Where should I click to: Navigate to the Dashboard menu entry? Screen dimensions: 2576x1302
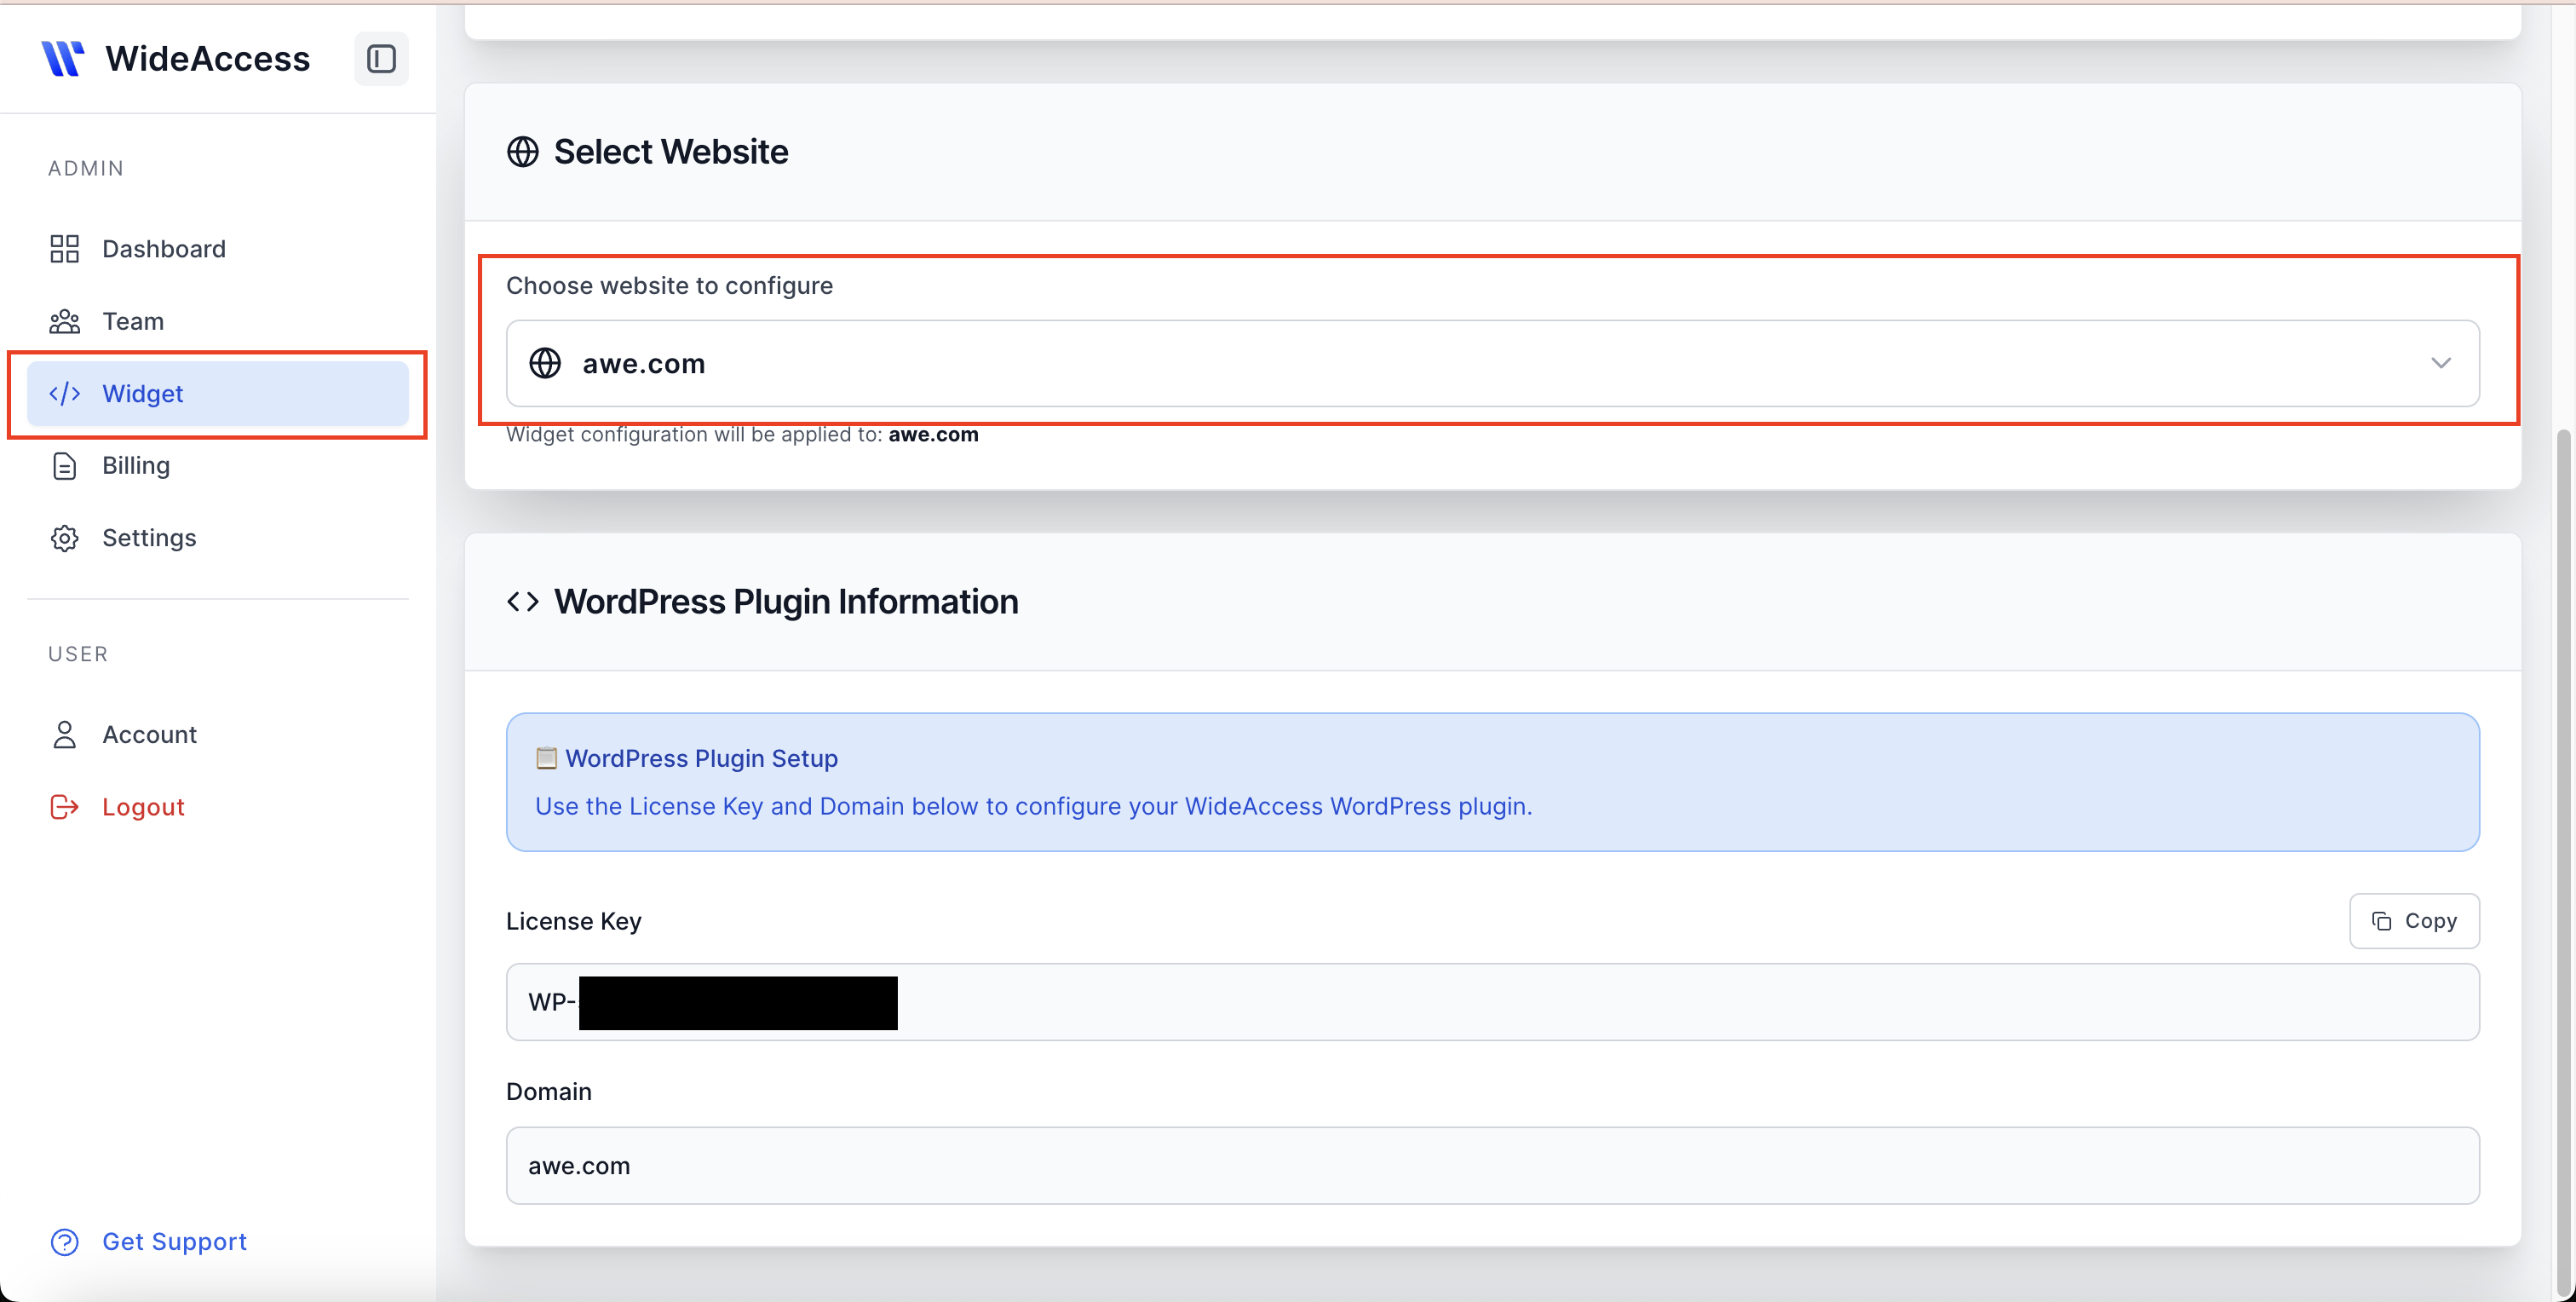click(x=164, y=248)
